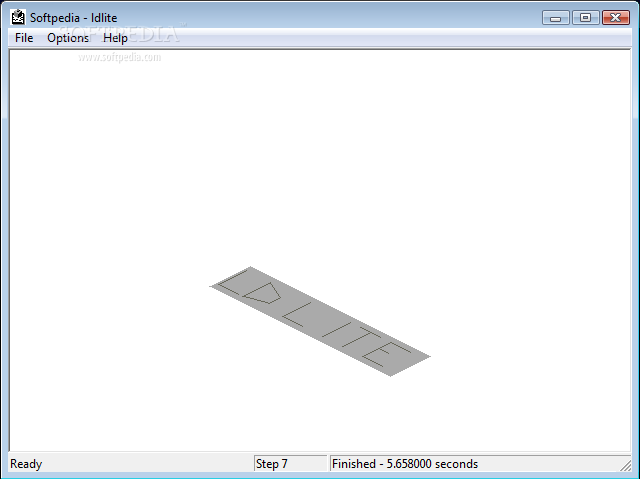Image resolution: width=640 pixels, height=479 pixels.
Task: Maximize the ldlite window
Action: coord(585,18)
